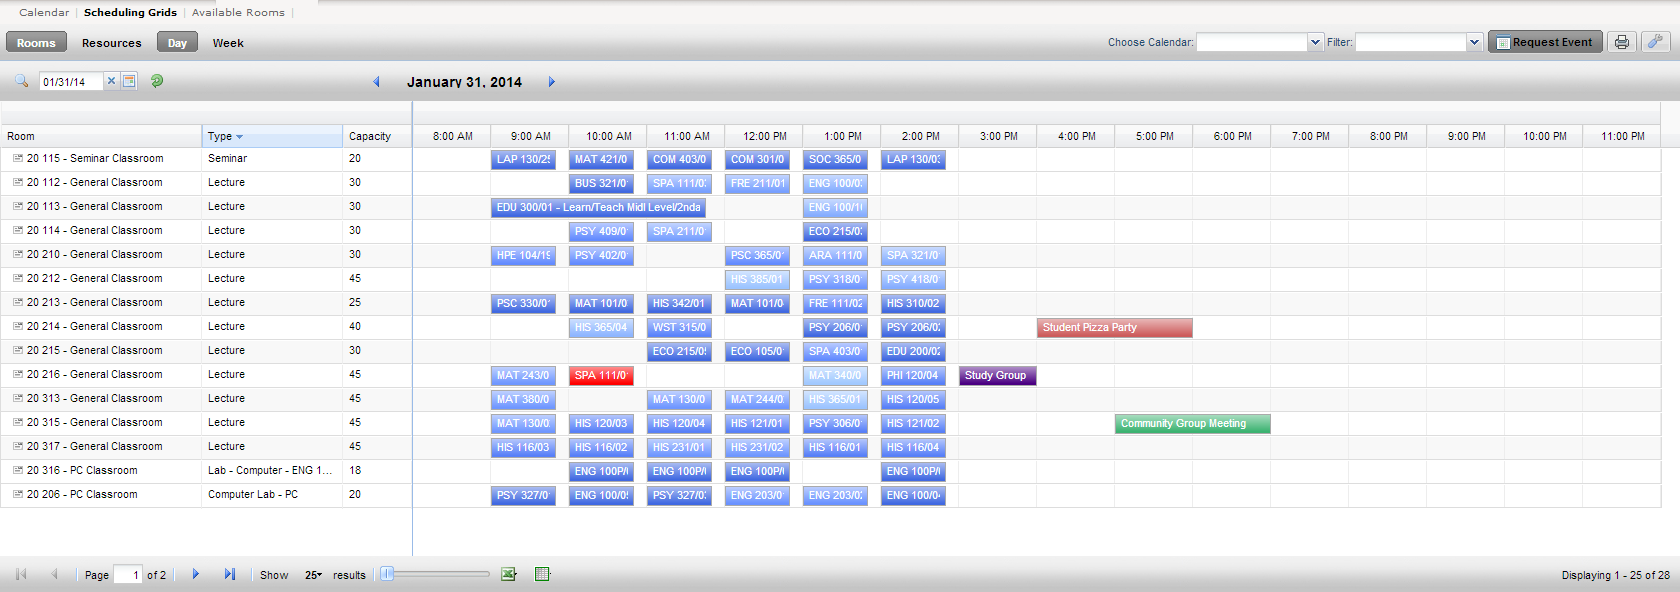1680x592 pixels.
Task: Open LAP 130 event at 9:00 AM in room 20 115
Action: pos(523,159)
